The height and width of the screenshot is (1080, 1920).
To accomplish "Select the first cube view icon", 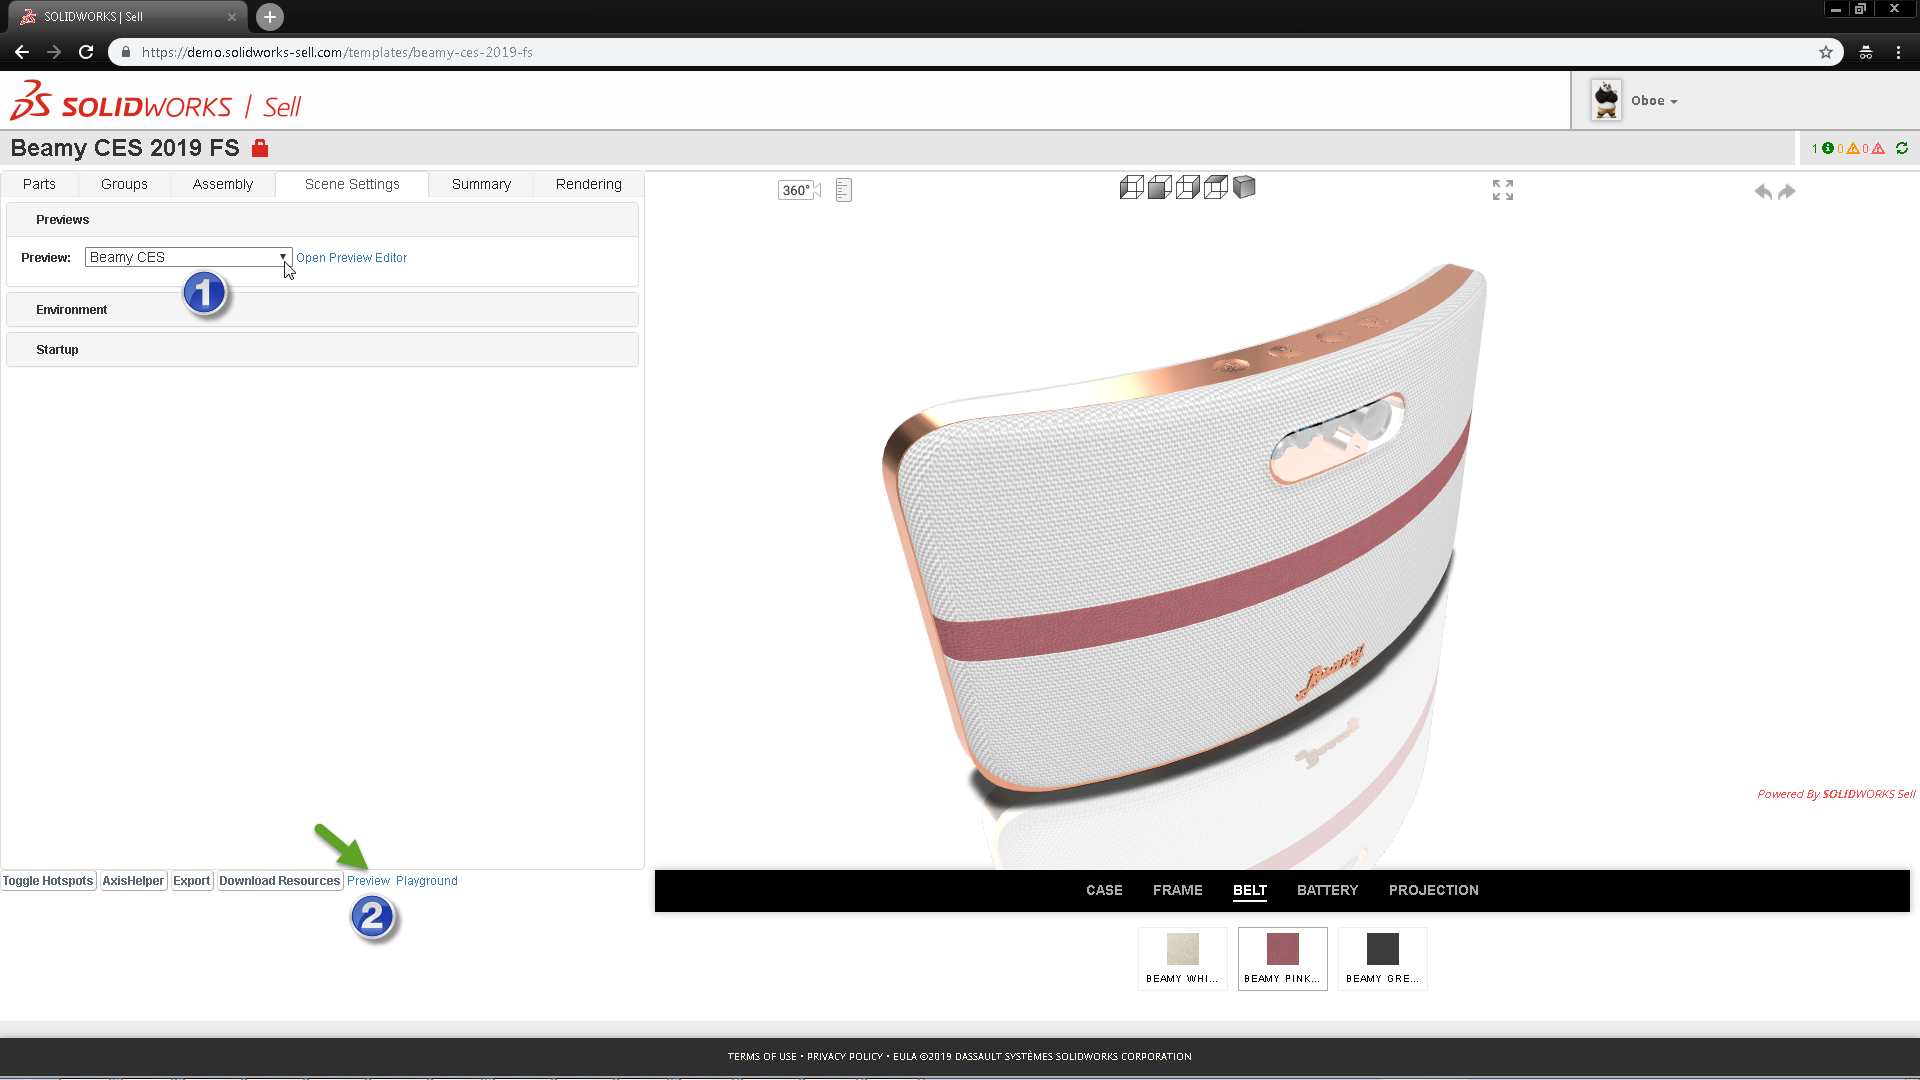I will (x=1131, y=187).
